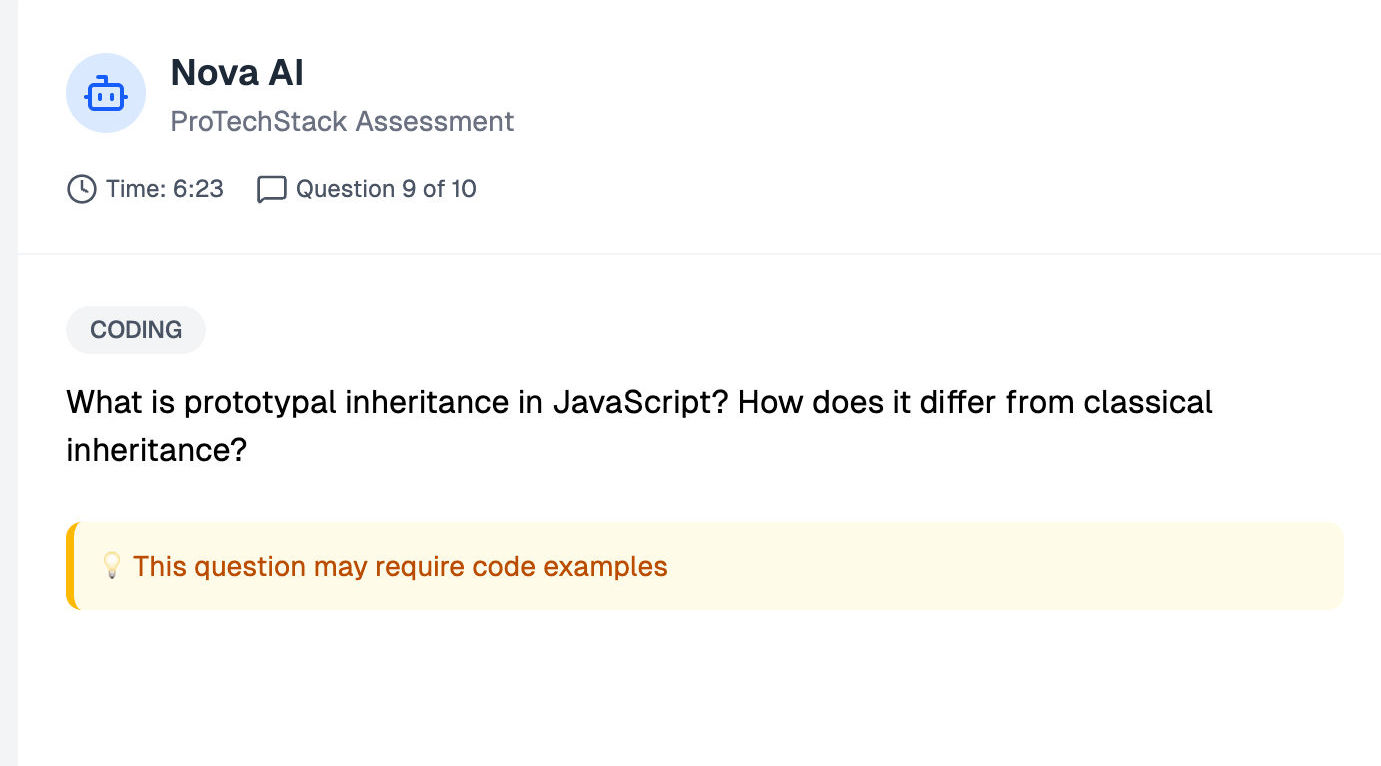
Task: Click the clock icon beside the timer
Action: 82,189
